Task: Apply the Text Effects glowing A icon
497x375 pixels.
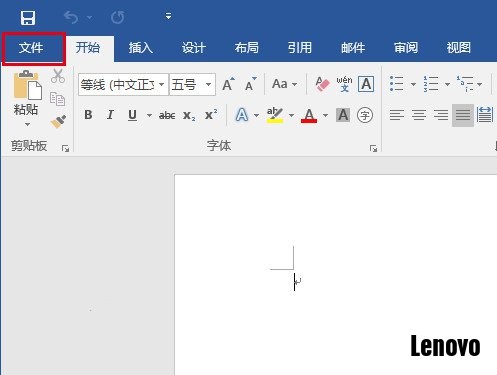Action: (242, 115)
